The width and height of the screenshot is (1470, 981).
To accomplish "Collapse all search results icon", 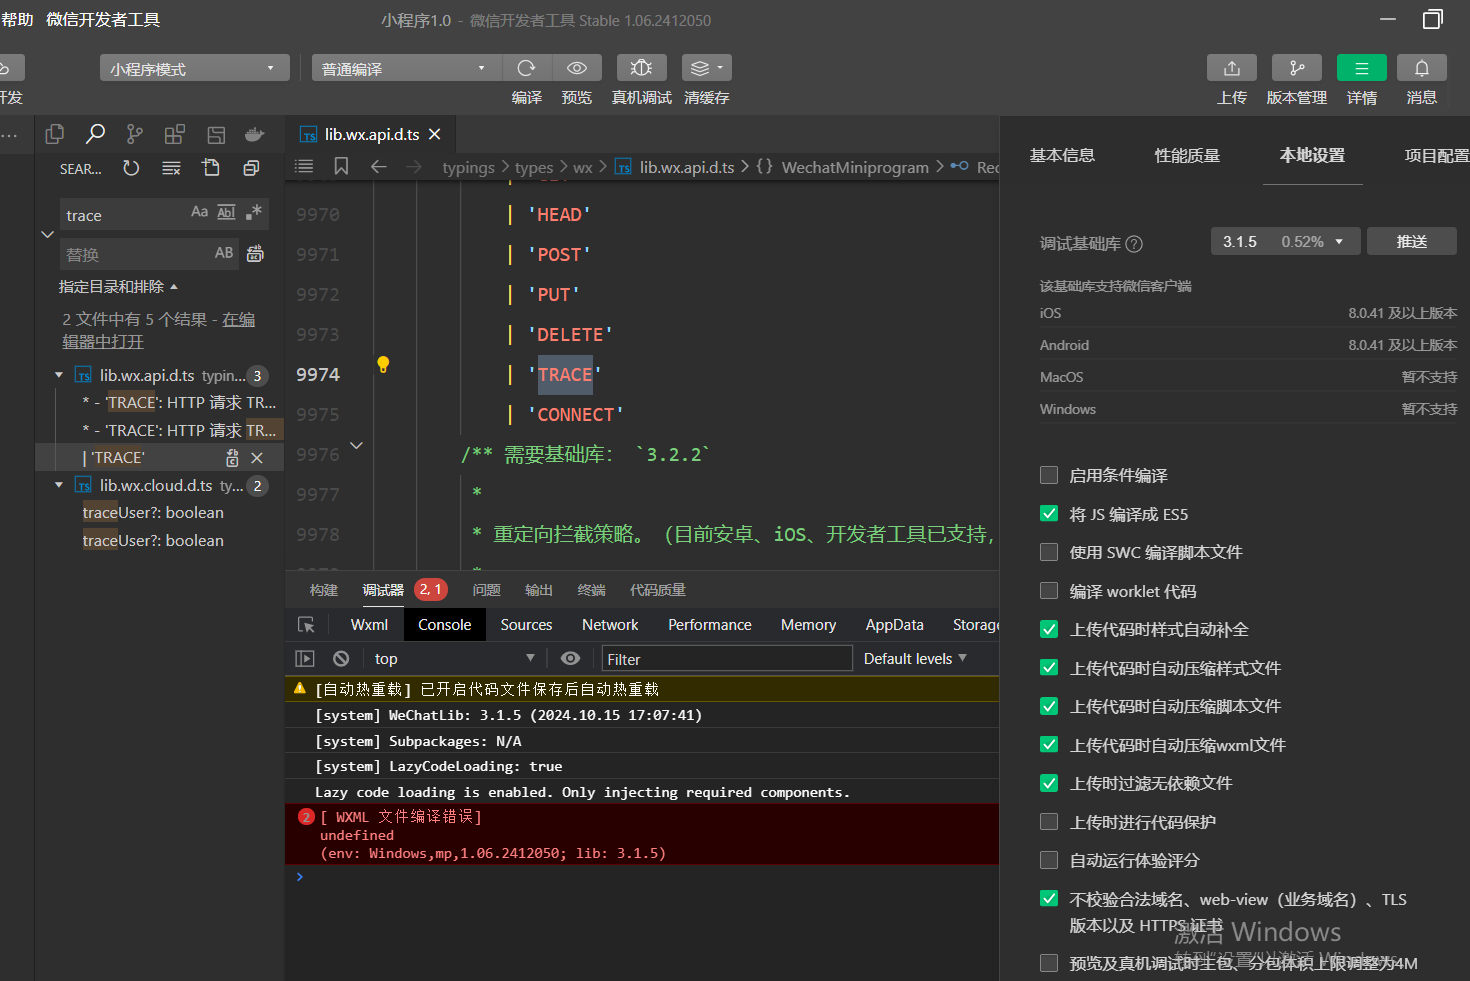I will (x=251, y=168).
